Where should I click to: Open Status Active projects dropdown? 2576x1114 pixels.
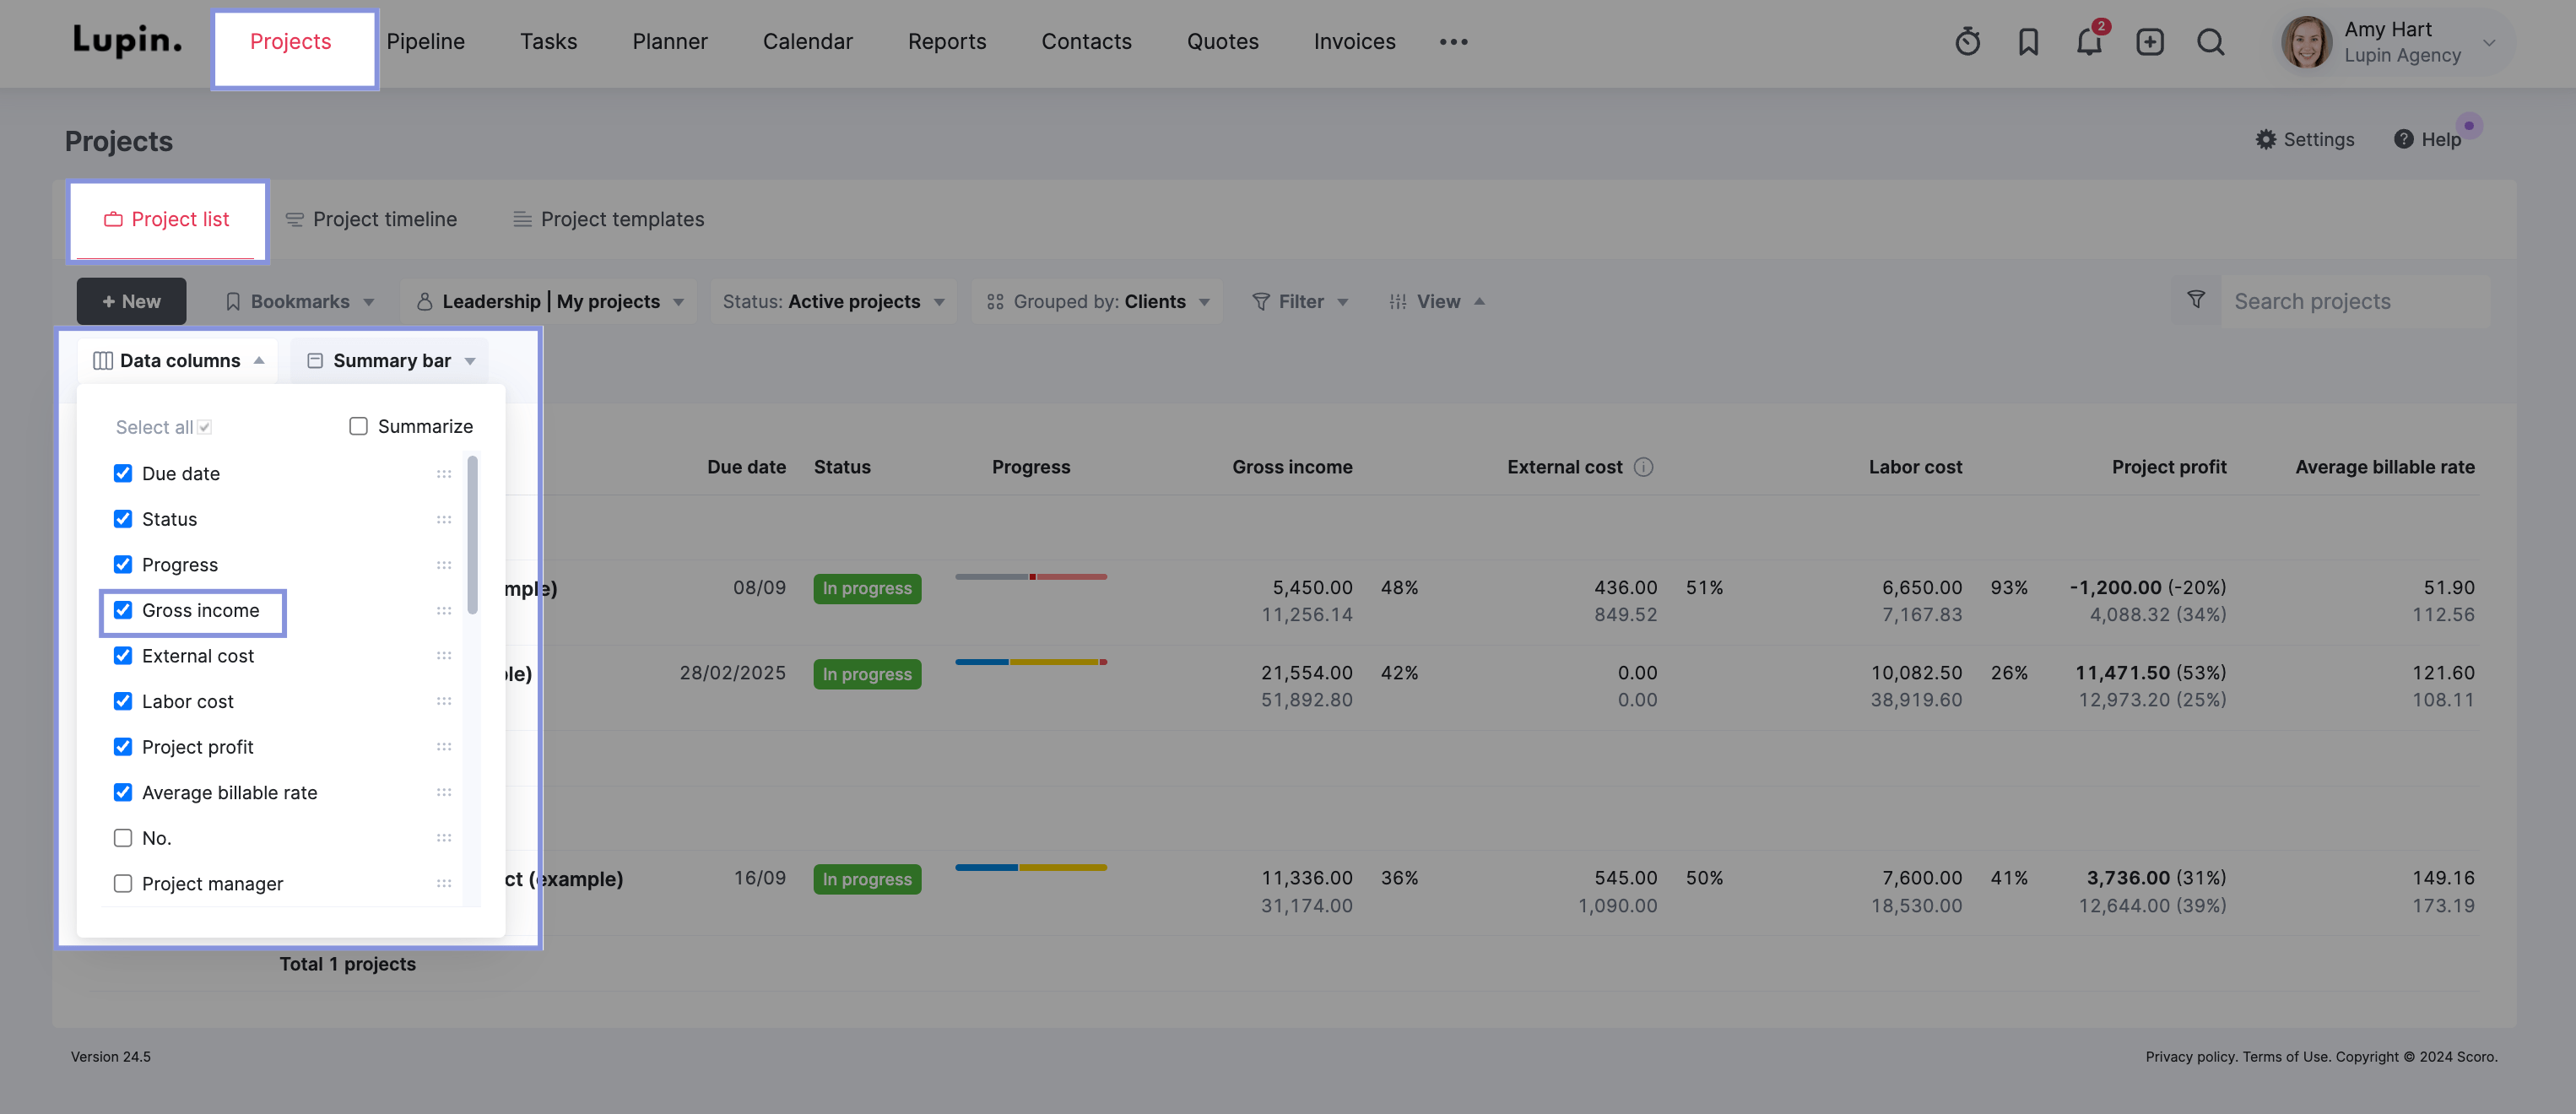[x=833, y=301]
